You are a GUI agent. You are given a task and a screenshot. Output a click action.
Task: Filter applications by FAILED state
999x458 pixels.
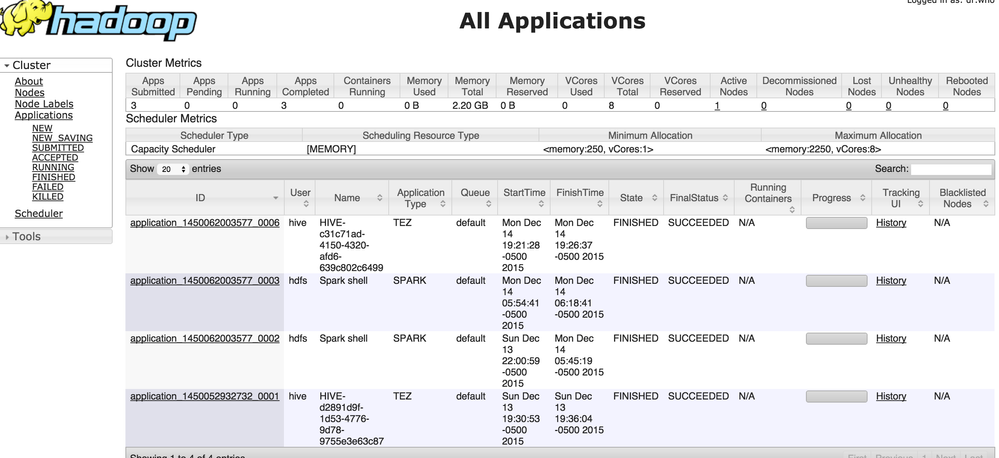coord(48,187)
